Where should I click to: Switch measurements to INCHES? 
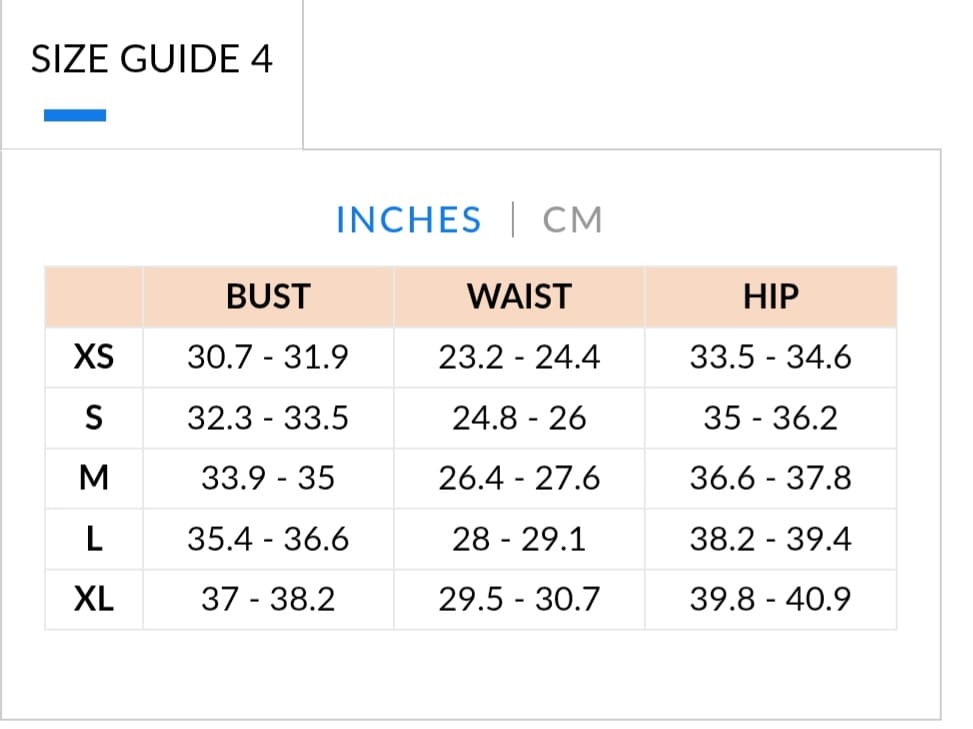[x=408, y=220]
